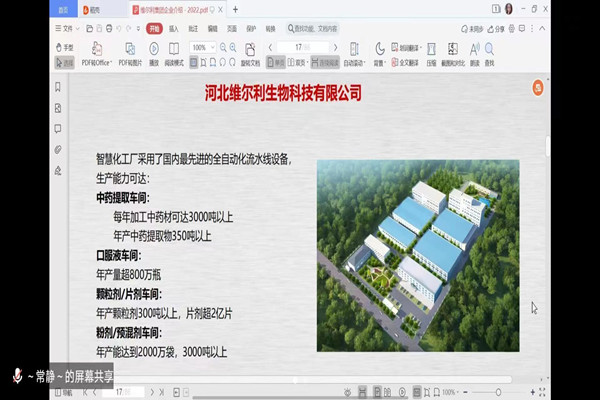600x400 pixels.
Task: Click the zoom slider in status bar
Action: pos(500,393)
